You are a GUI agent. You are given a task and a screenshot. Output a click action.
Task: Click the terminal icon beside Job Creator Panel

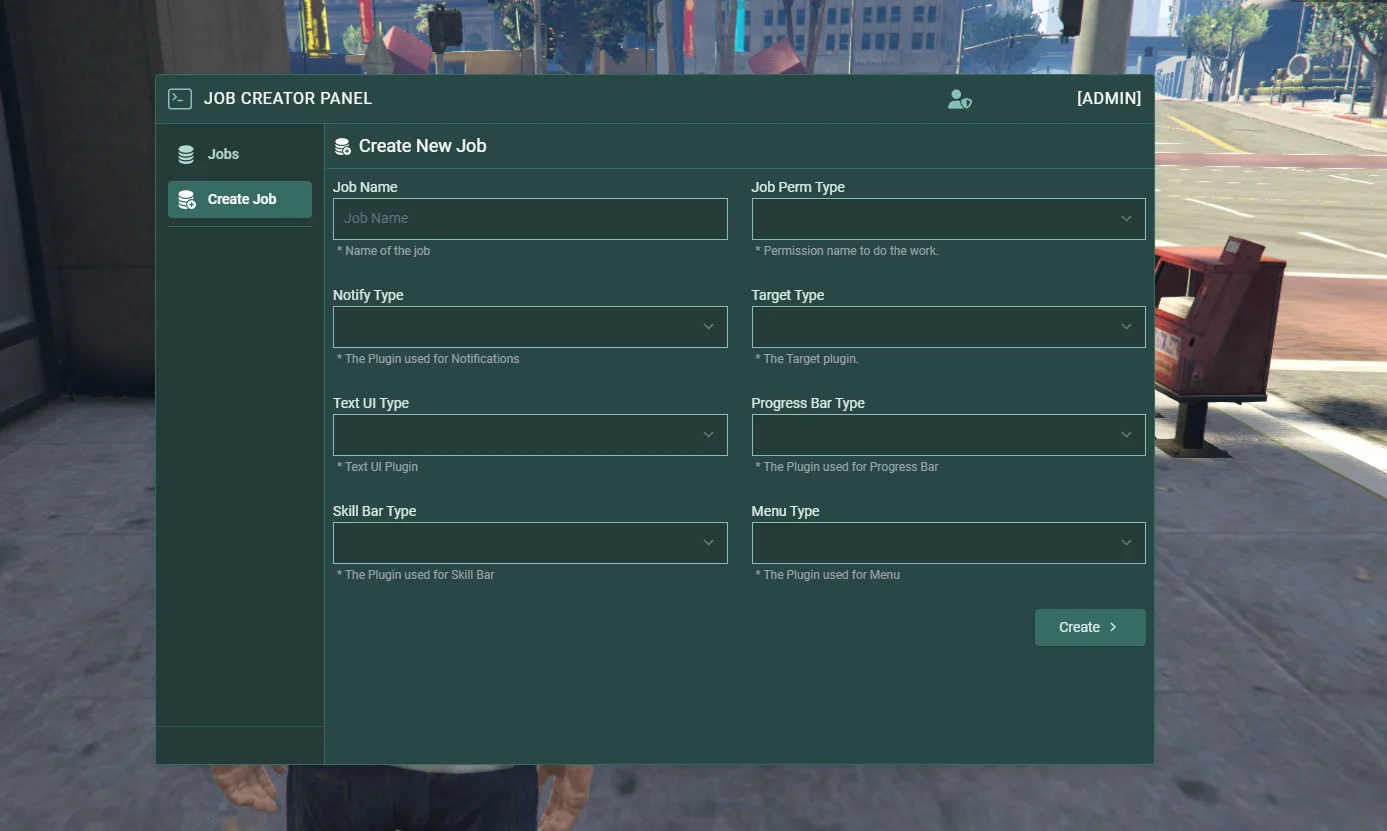[x=180, y=99]
